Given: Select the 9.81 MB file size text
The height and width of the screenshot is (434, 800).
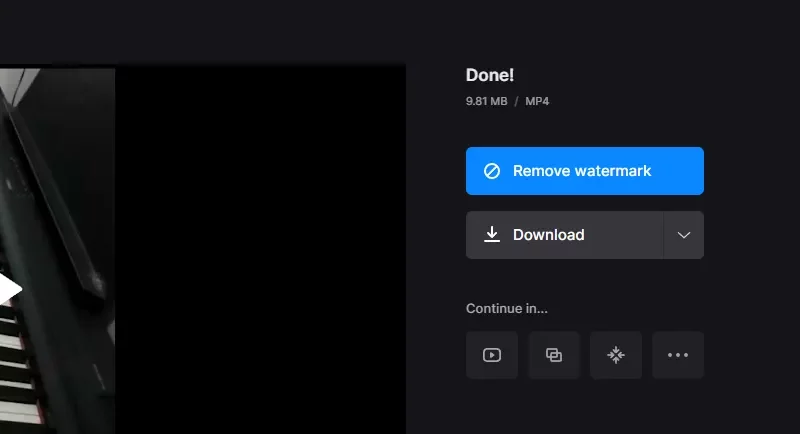Looking at the screenshot, I should 486,101.
